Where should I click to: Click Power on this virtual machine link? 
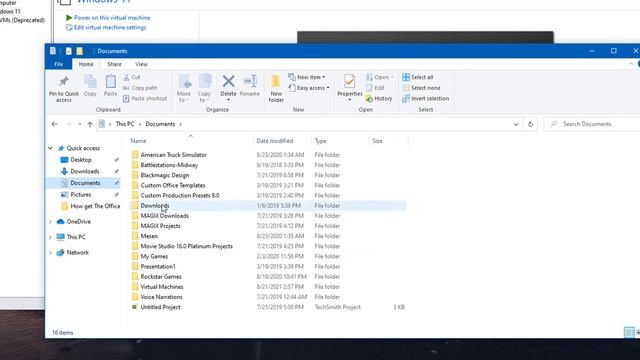(x=112, y=18)
